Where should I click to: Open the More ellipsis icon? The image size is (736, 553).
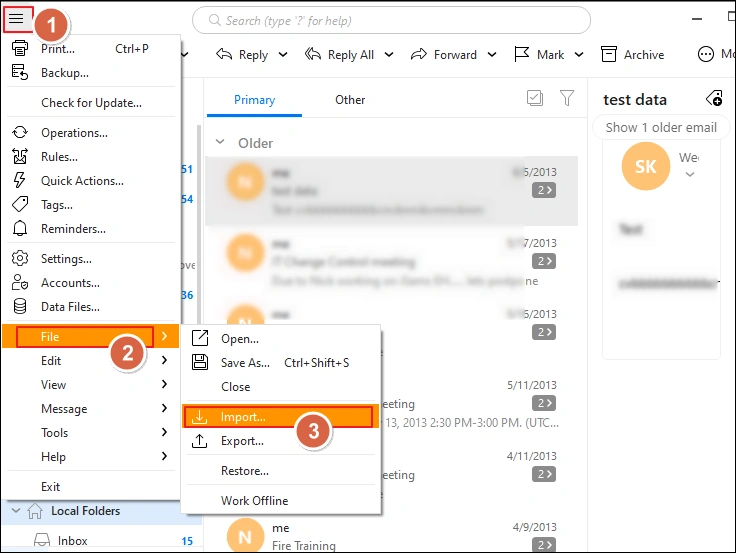[705, 54]
